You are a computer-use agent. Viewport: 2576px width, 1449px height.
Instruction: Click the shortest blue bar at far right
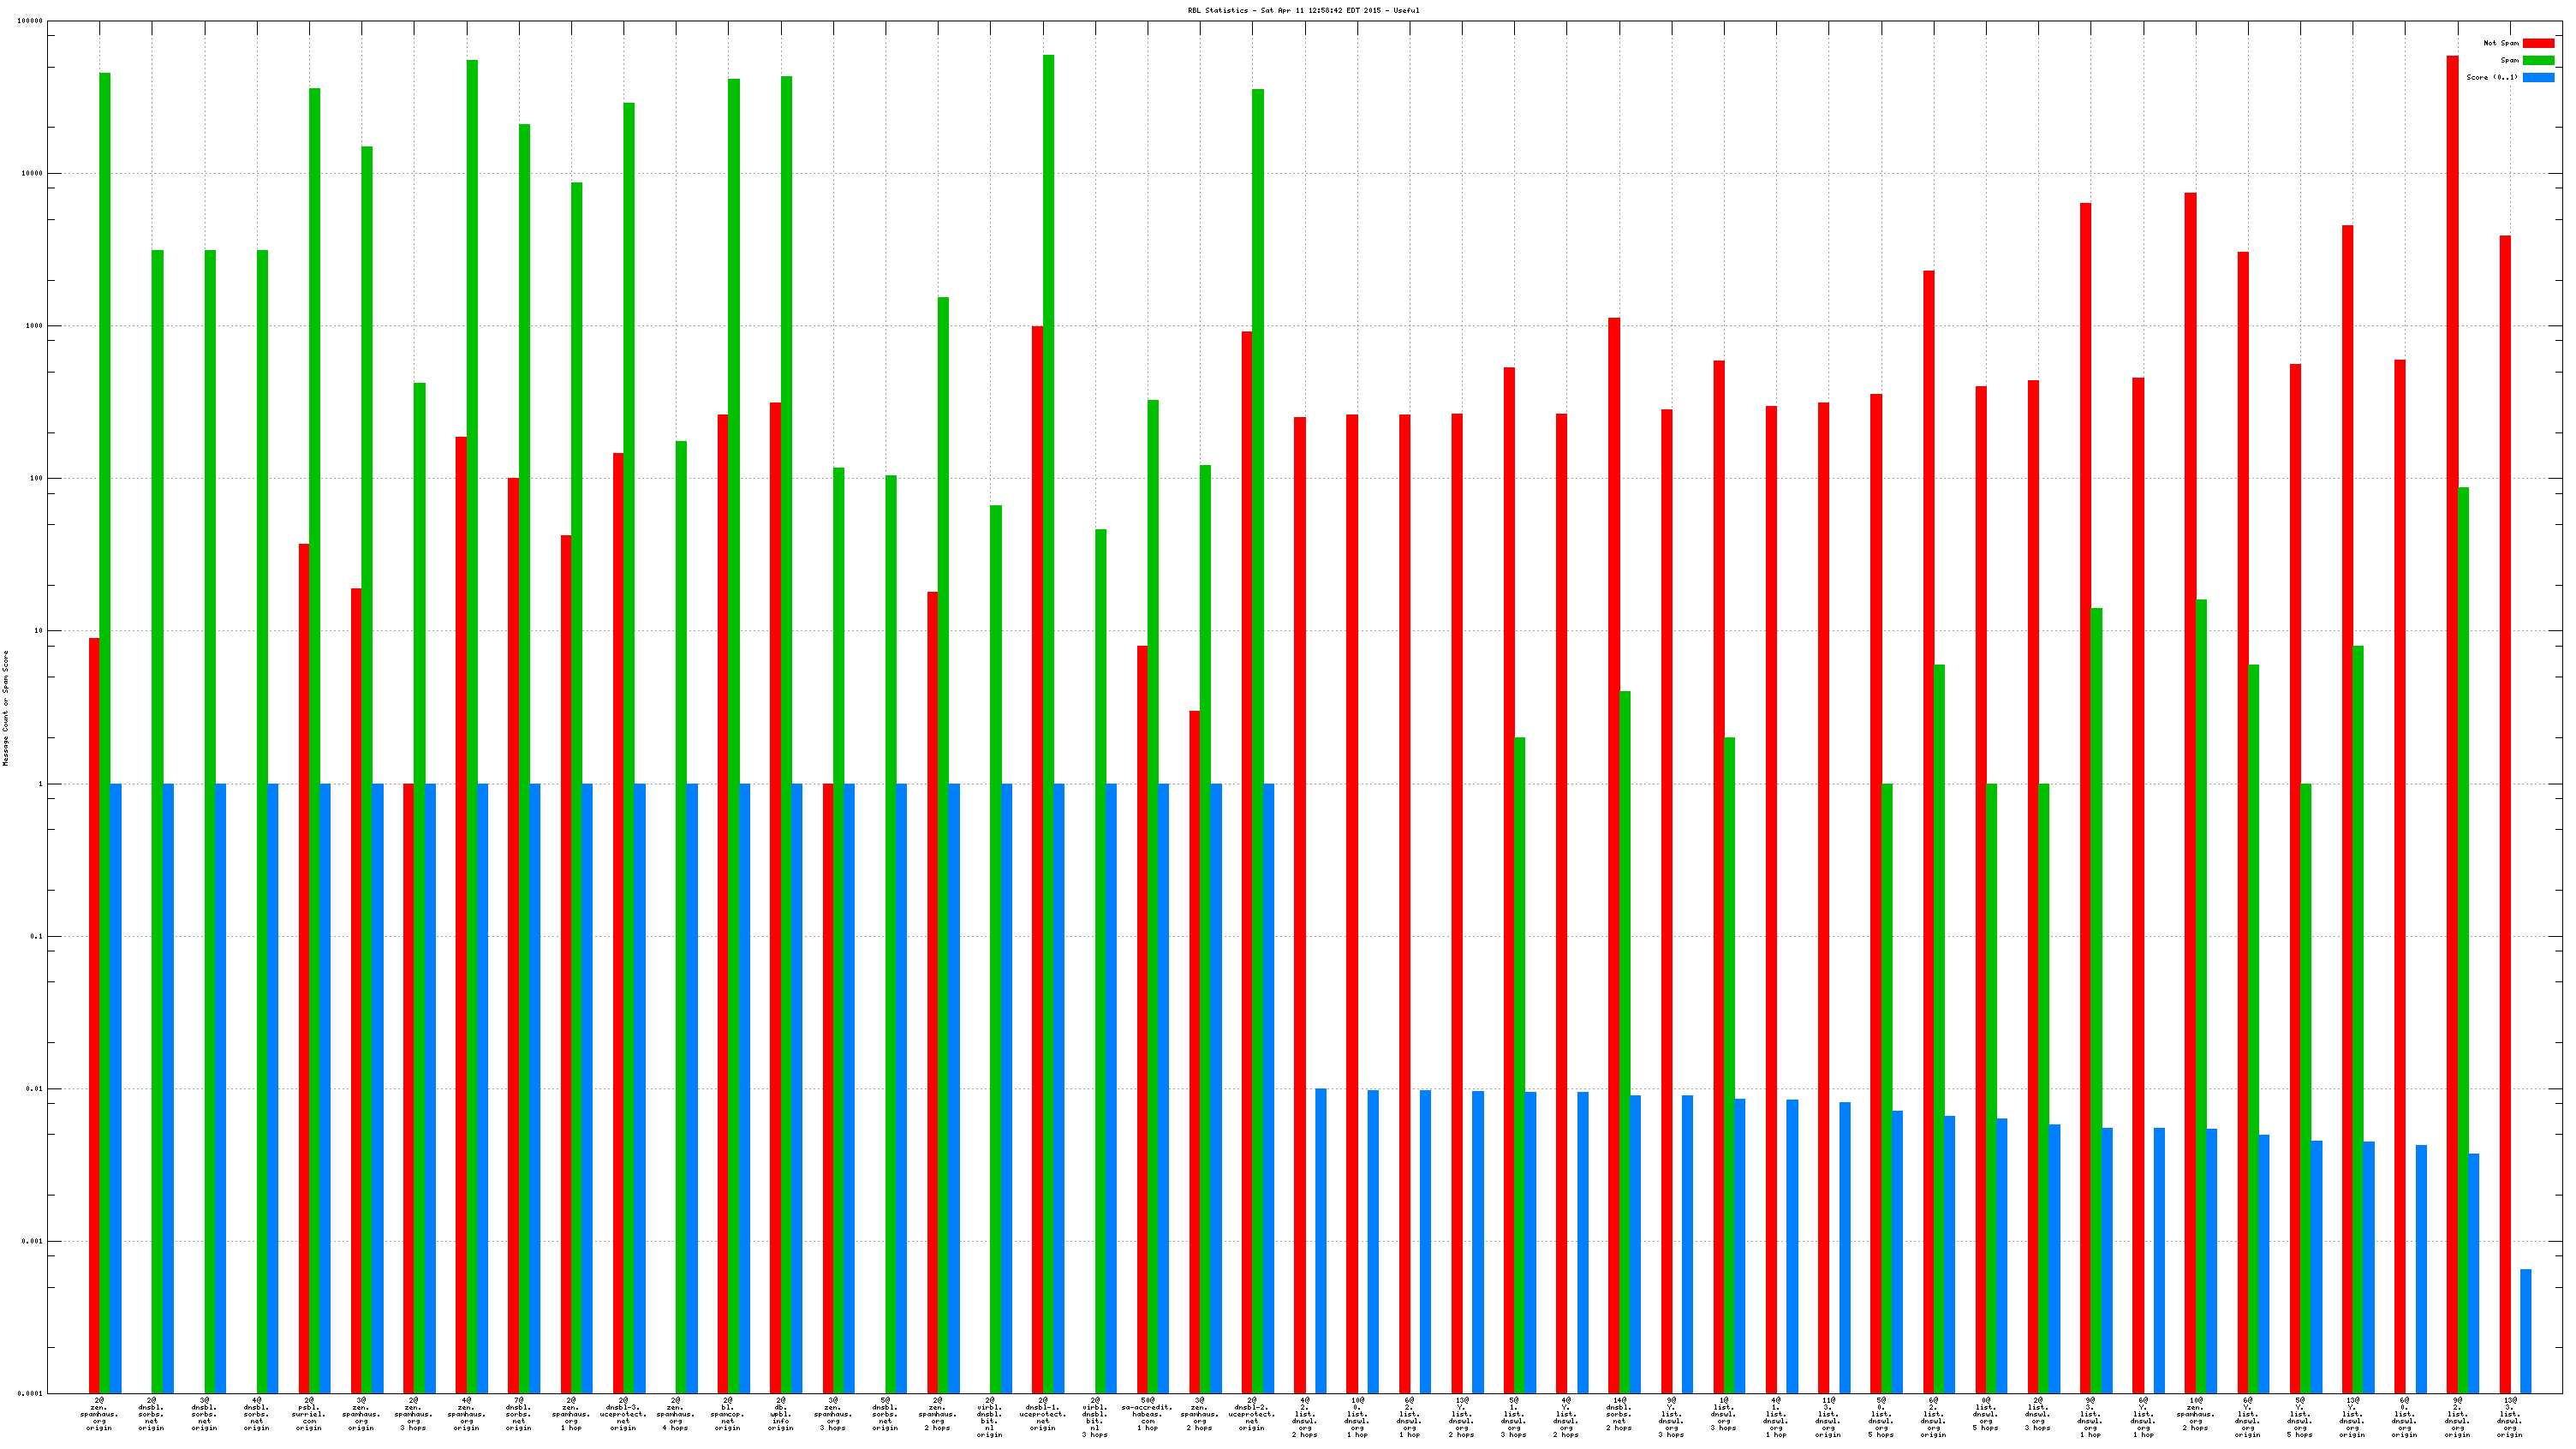(2525, 1330)
